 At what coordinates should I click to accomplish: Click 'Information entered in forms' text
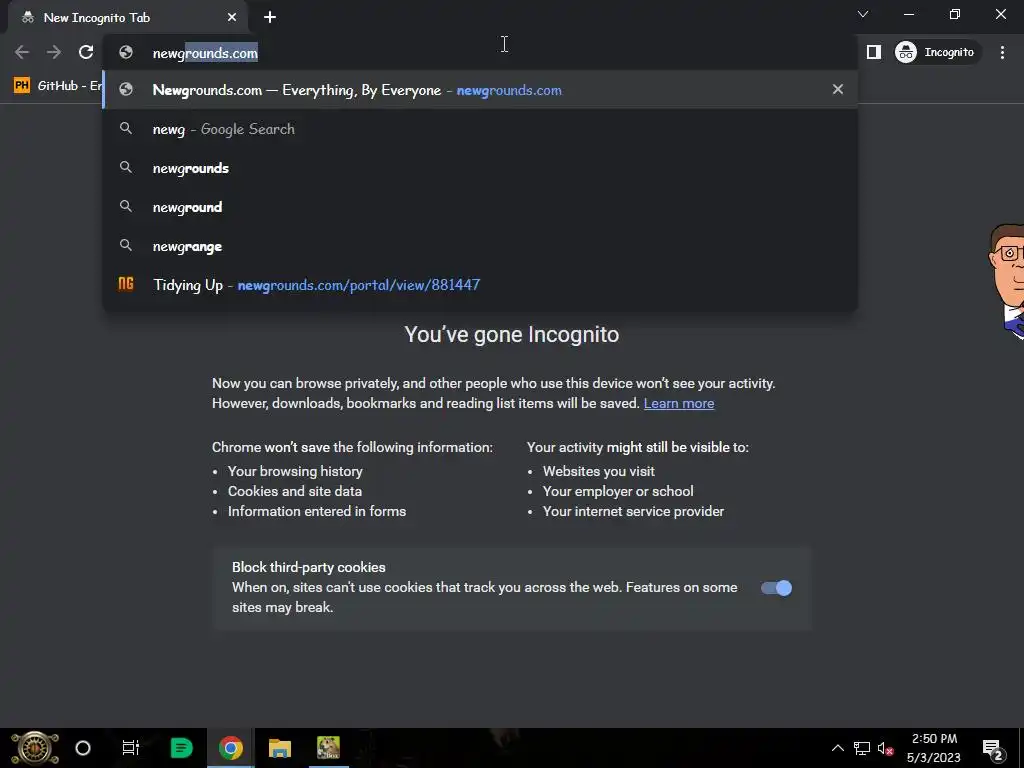317,511
